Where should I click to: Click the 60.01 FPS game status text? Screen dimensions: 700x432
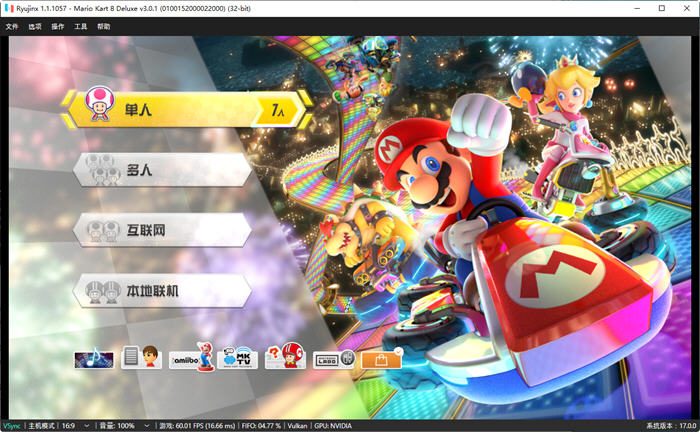click(x=197, y=426)
